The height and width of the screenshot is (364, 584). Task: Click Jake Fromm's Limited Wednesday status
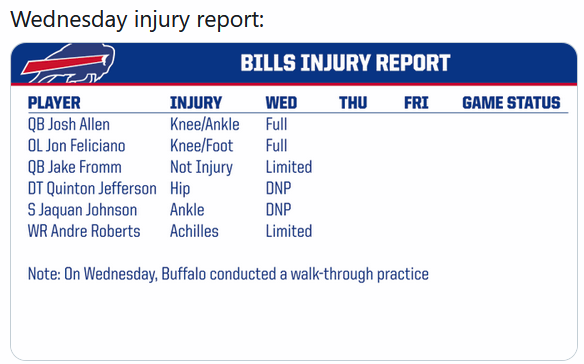(289, 167)
